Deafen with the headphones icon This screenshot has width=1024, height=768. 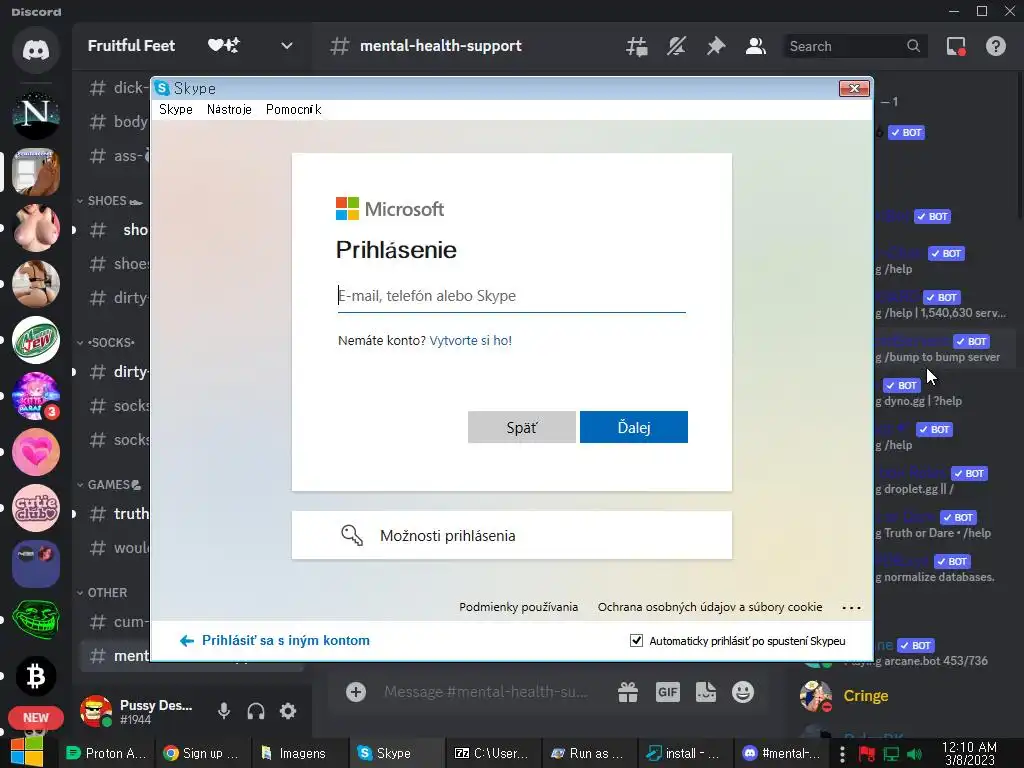coord(256,711)
